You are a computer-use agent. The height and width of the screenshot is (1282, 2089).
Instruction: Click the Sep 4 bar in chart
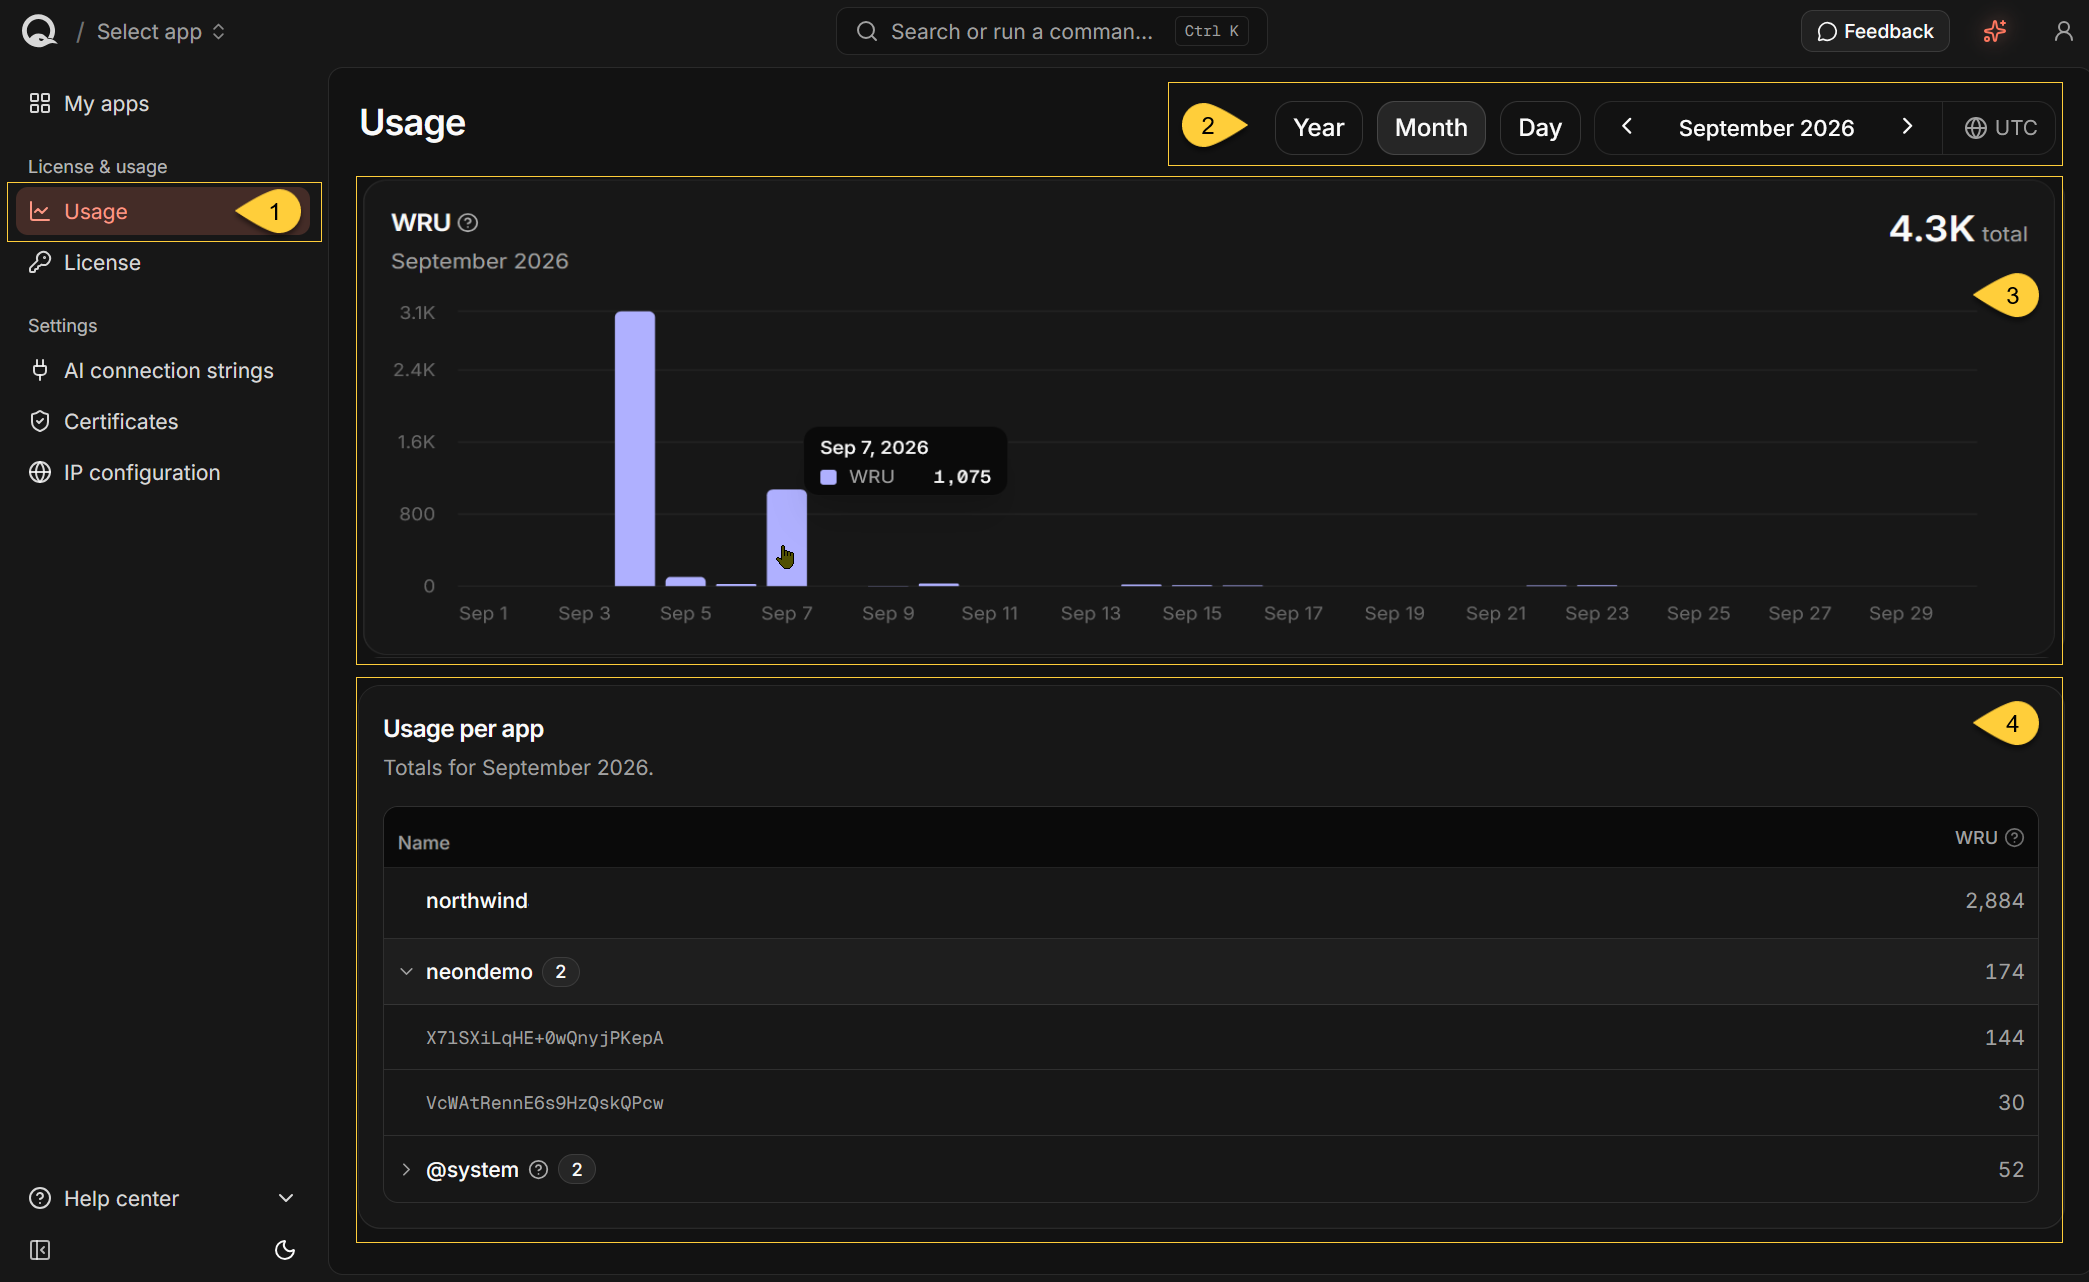635,448
